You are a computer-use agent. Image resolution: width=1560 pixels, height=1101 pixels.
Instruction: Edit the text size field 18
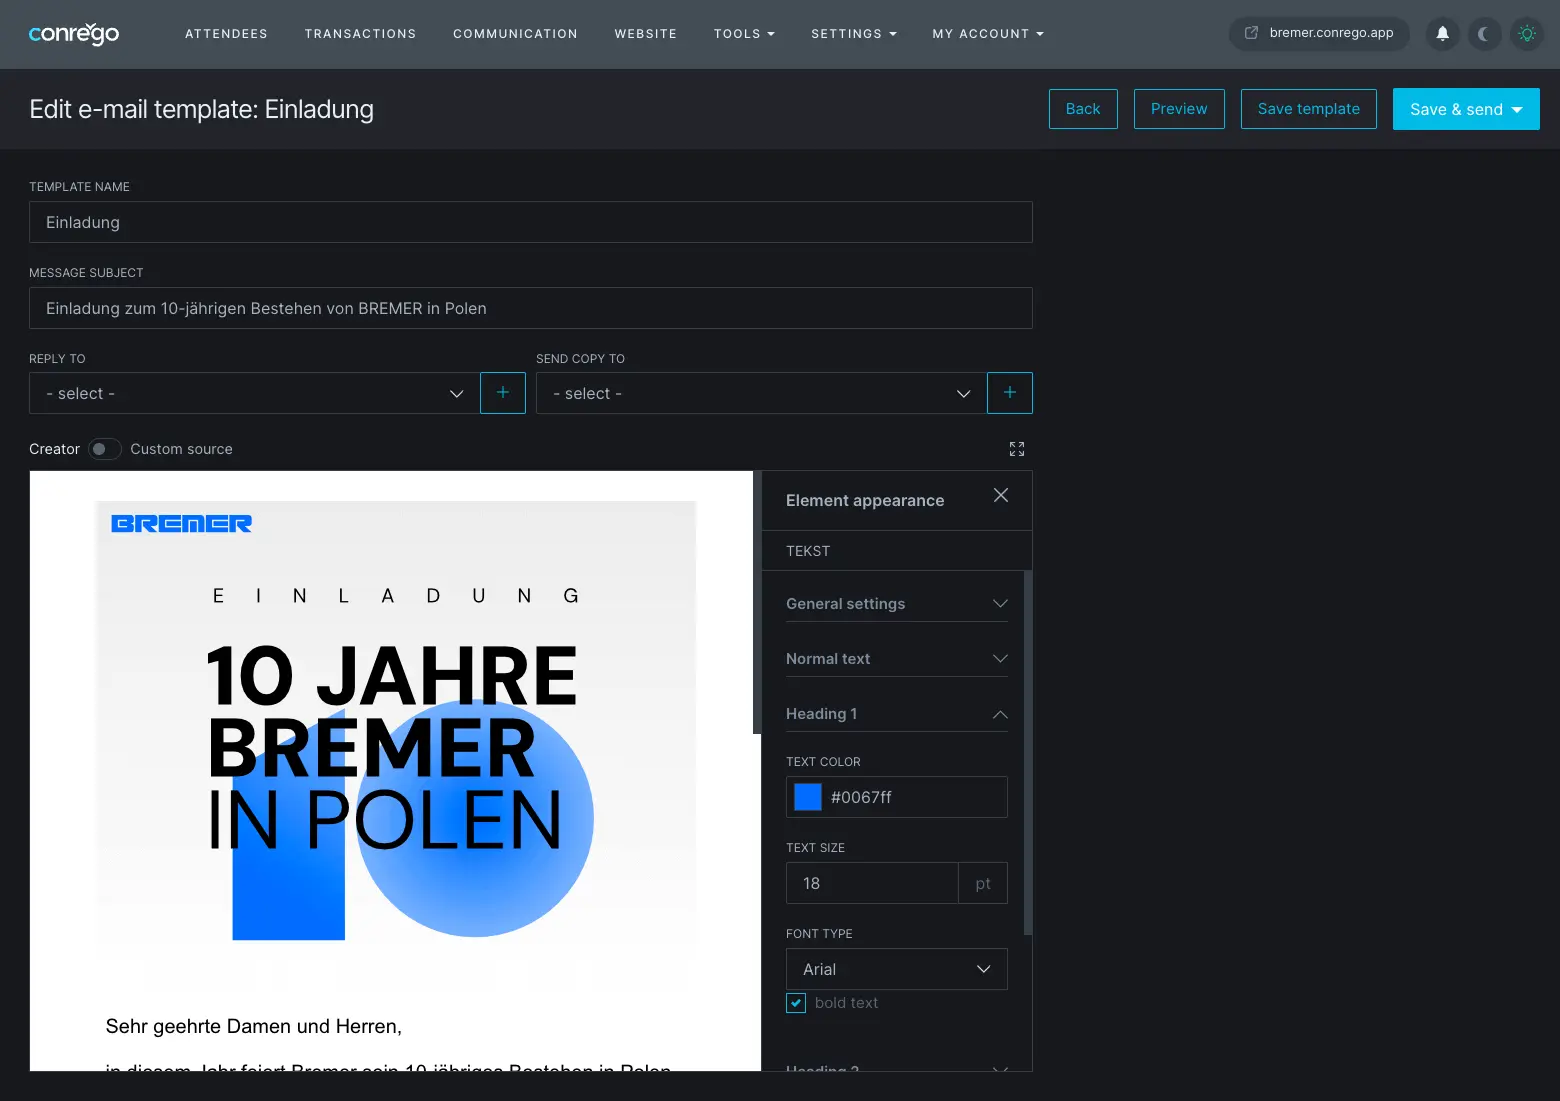tap(872, 883)
